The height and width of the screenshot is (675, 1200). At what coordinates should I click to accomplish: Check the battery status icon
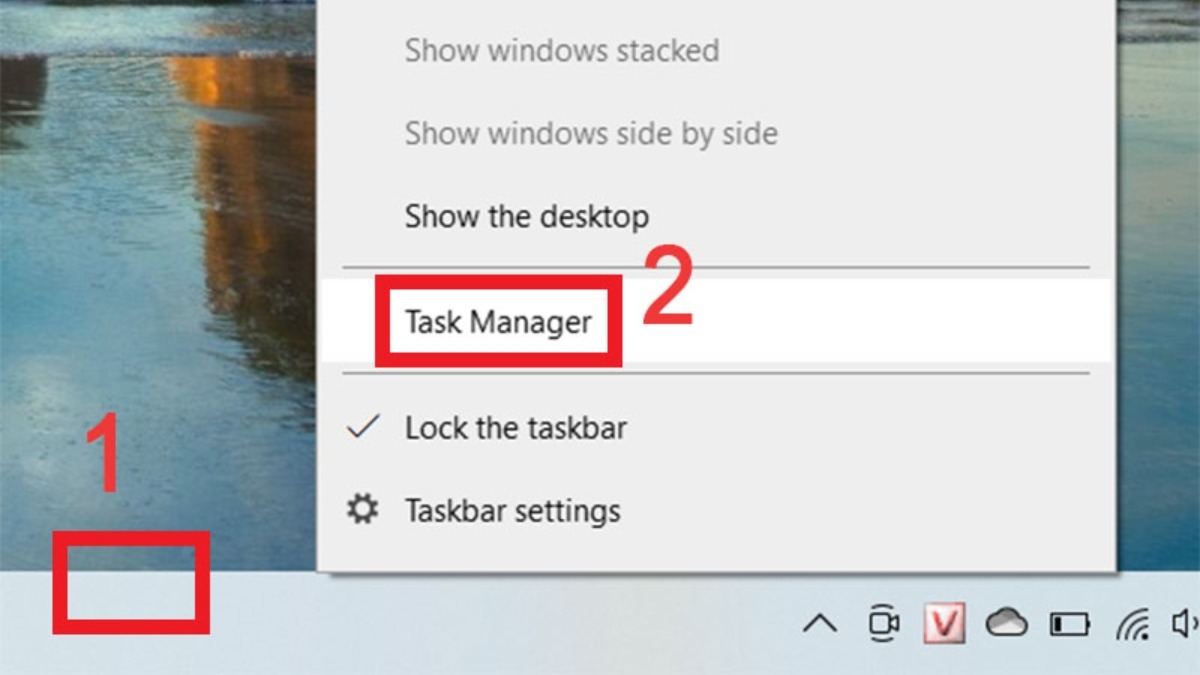pyautogui.click(x=1069, y=624)
